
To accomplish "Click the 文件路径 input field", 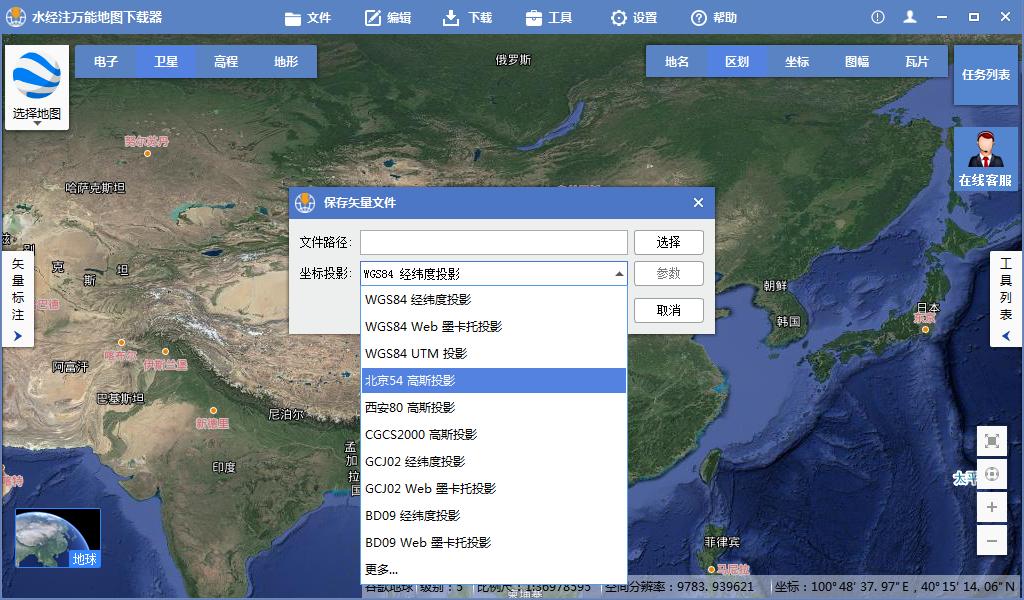I will (x=493, y=242).
